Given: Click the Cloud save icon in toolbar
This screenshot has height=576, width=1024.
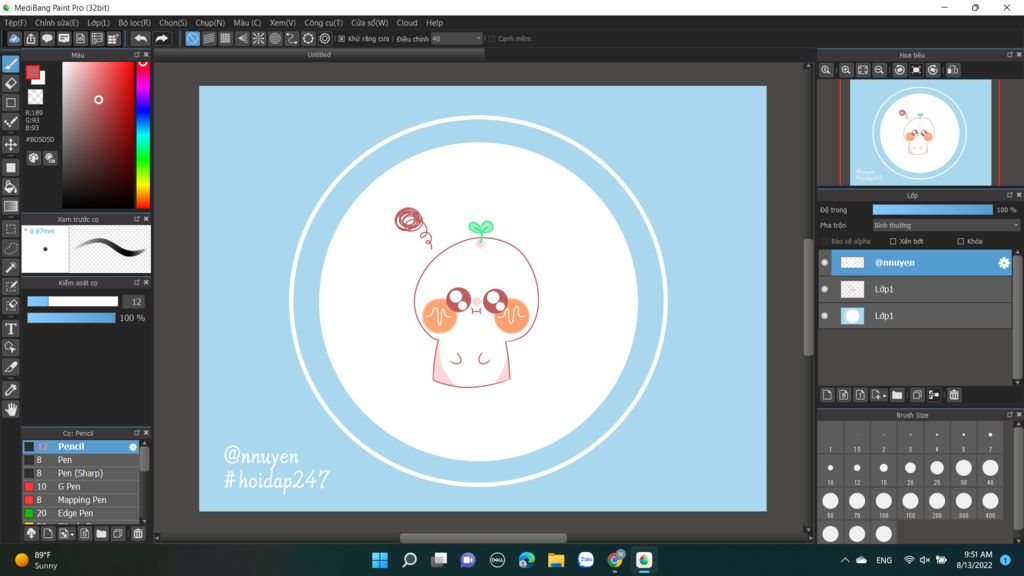Looking at the screenshot, I should click(14, 39).
